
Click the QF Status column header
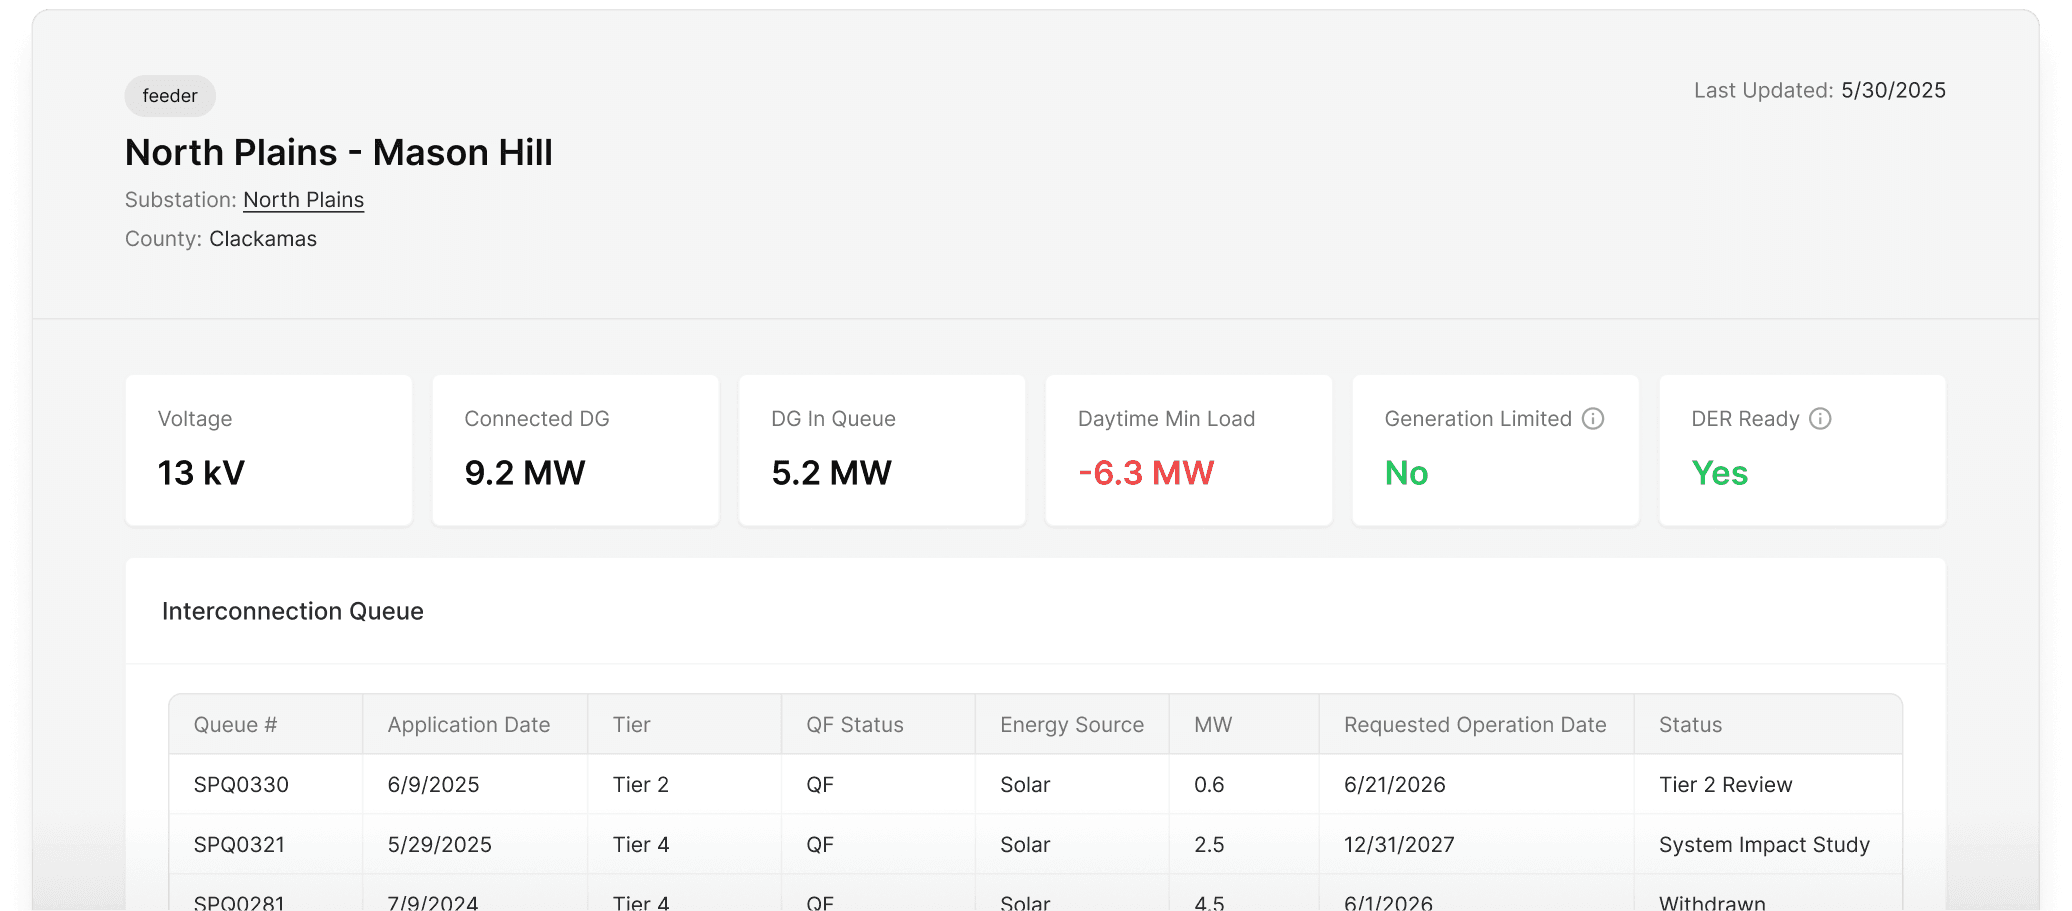pos(854,725)
